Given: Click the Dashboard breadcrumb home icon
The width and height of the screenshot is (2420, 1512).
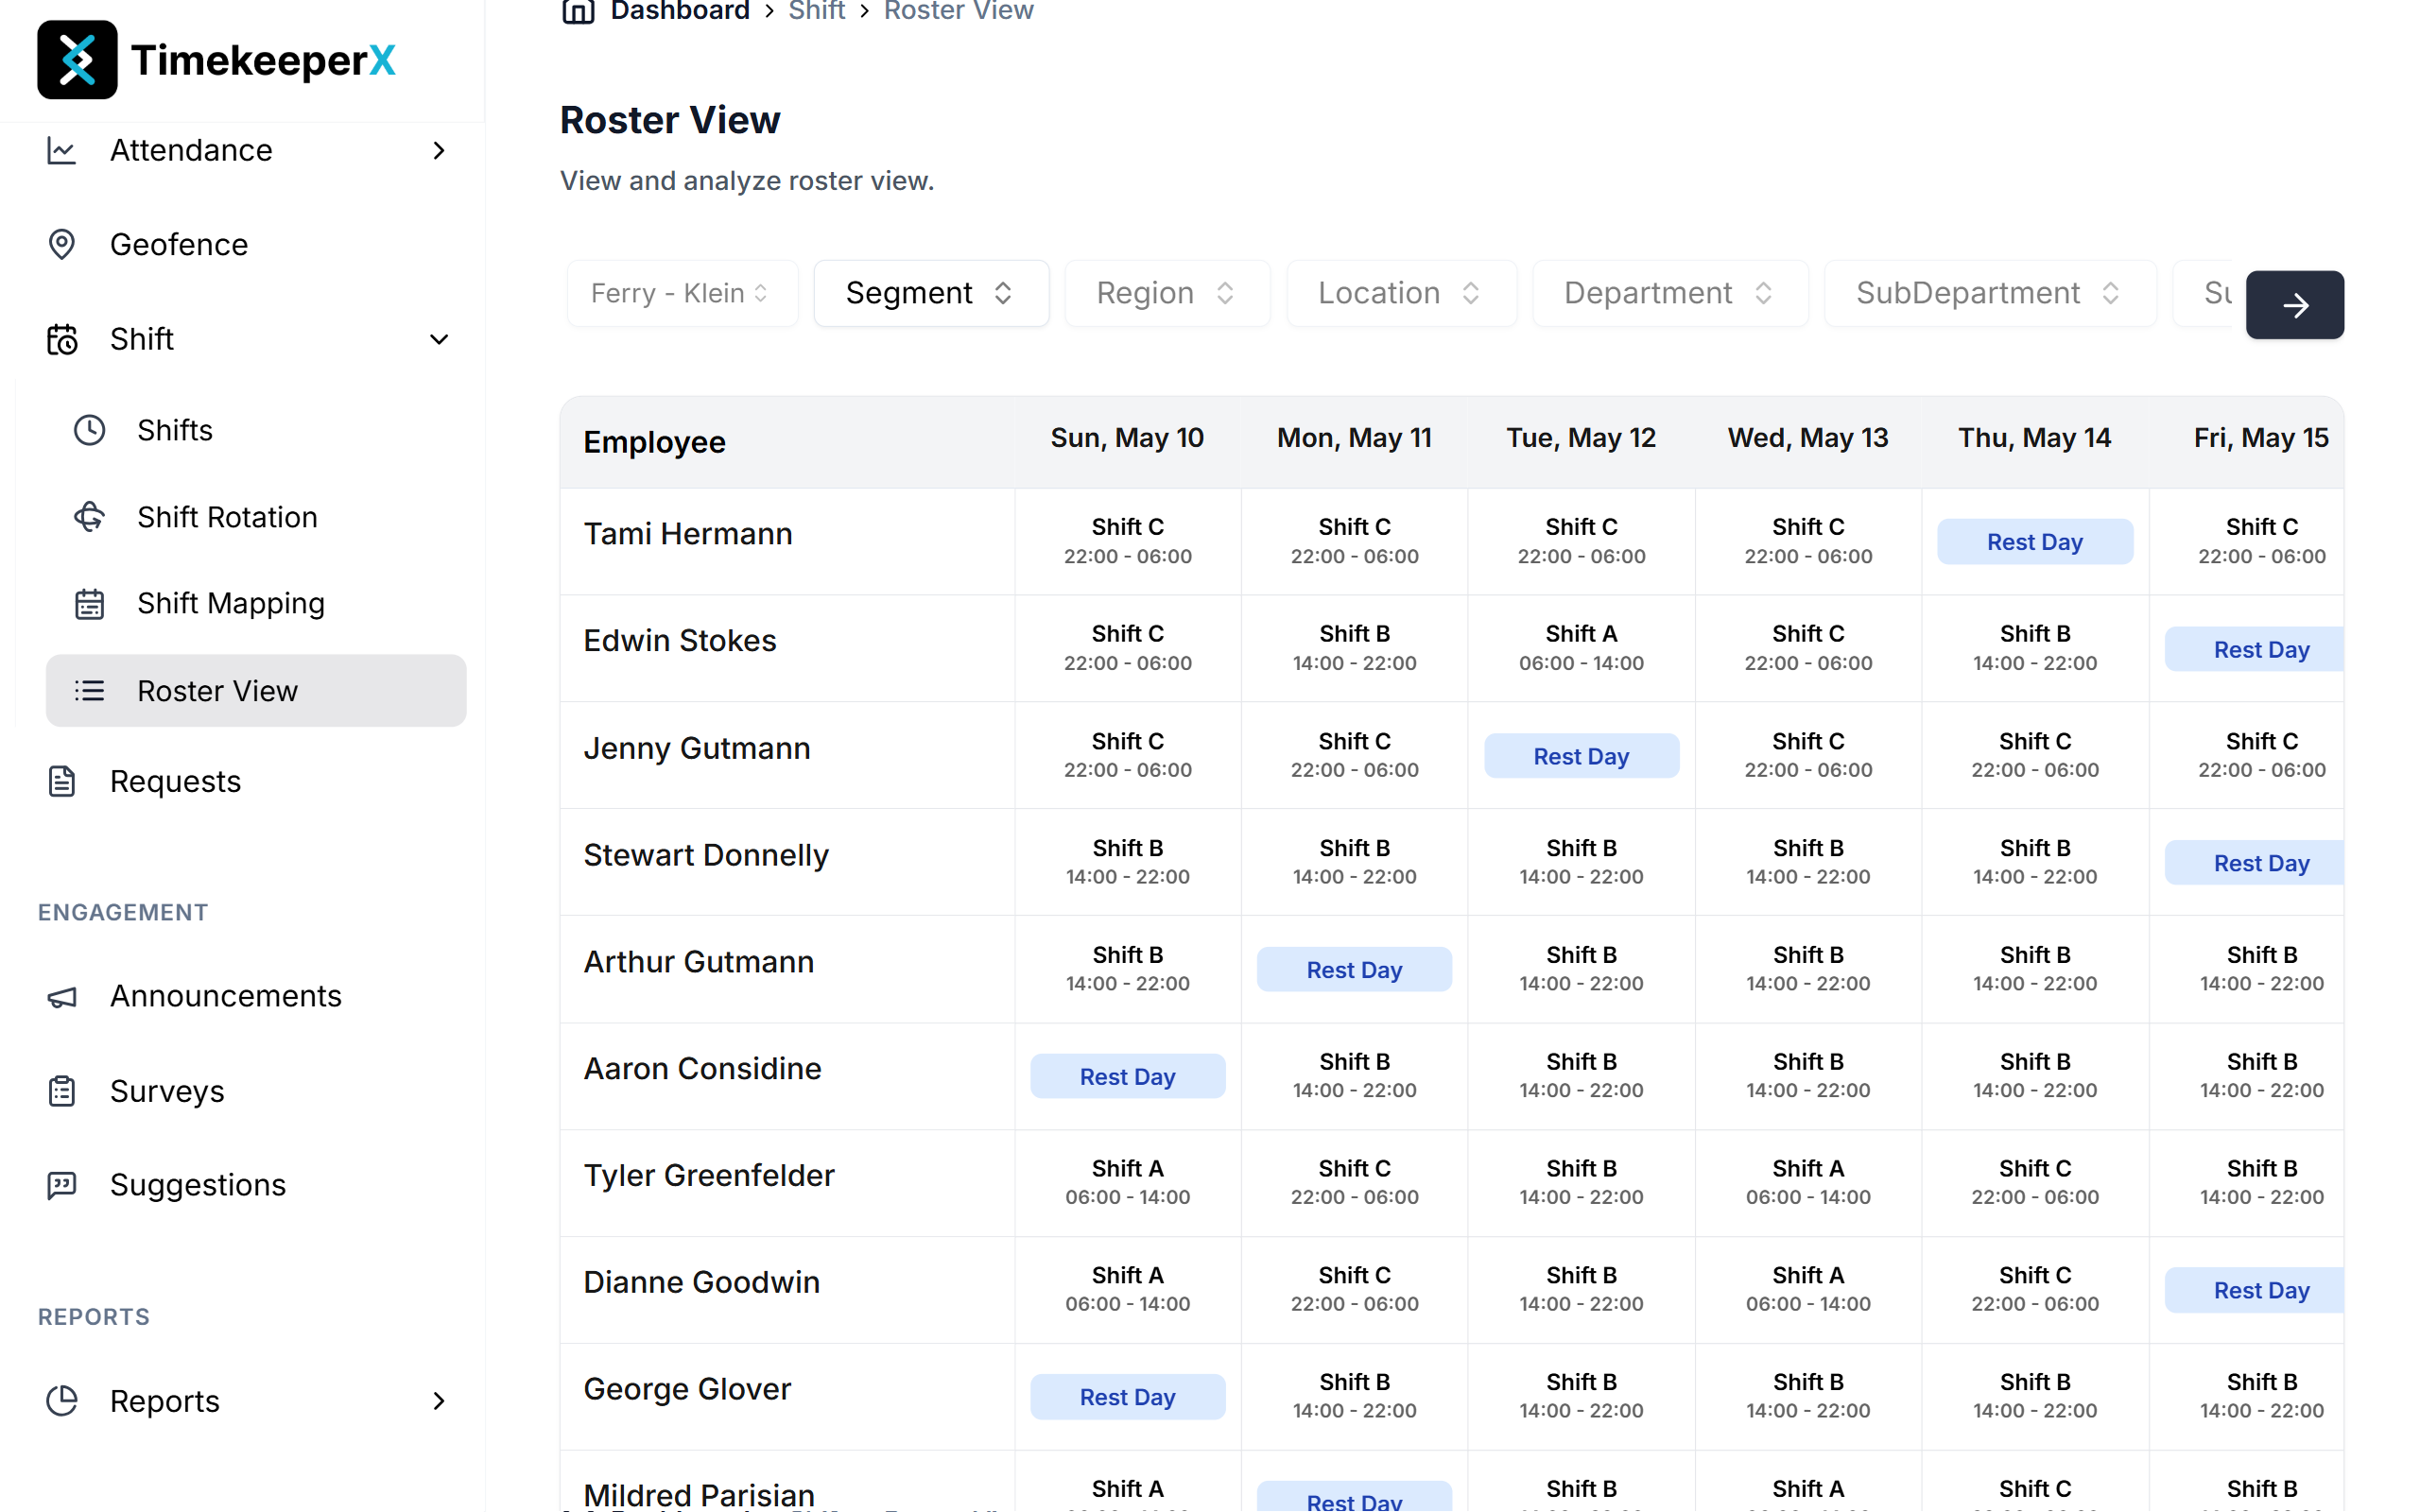Looking at the screenshot, I should pyautogui.click(x=578, y=11).
